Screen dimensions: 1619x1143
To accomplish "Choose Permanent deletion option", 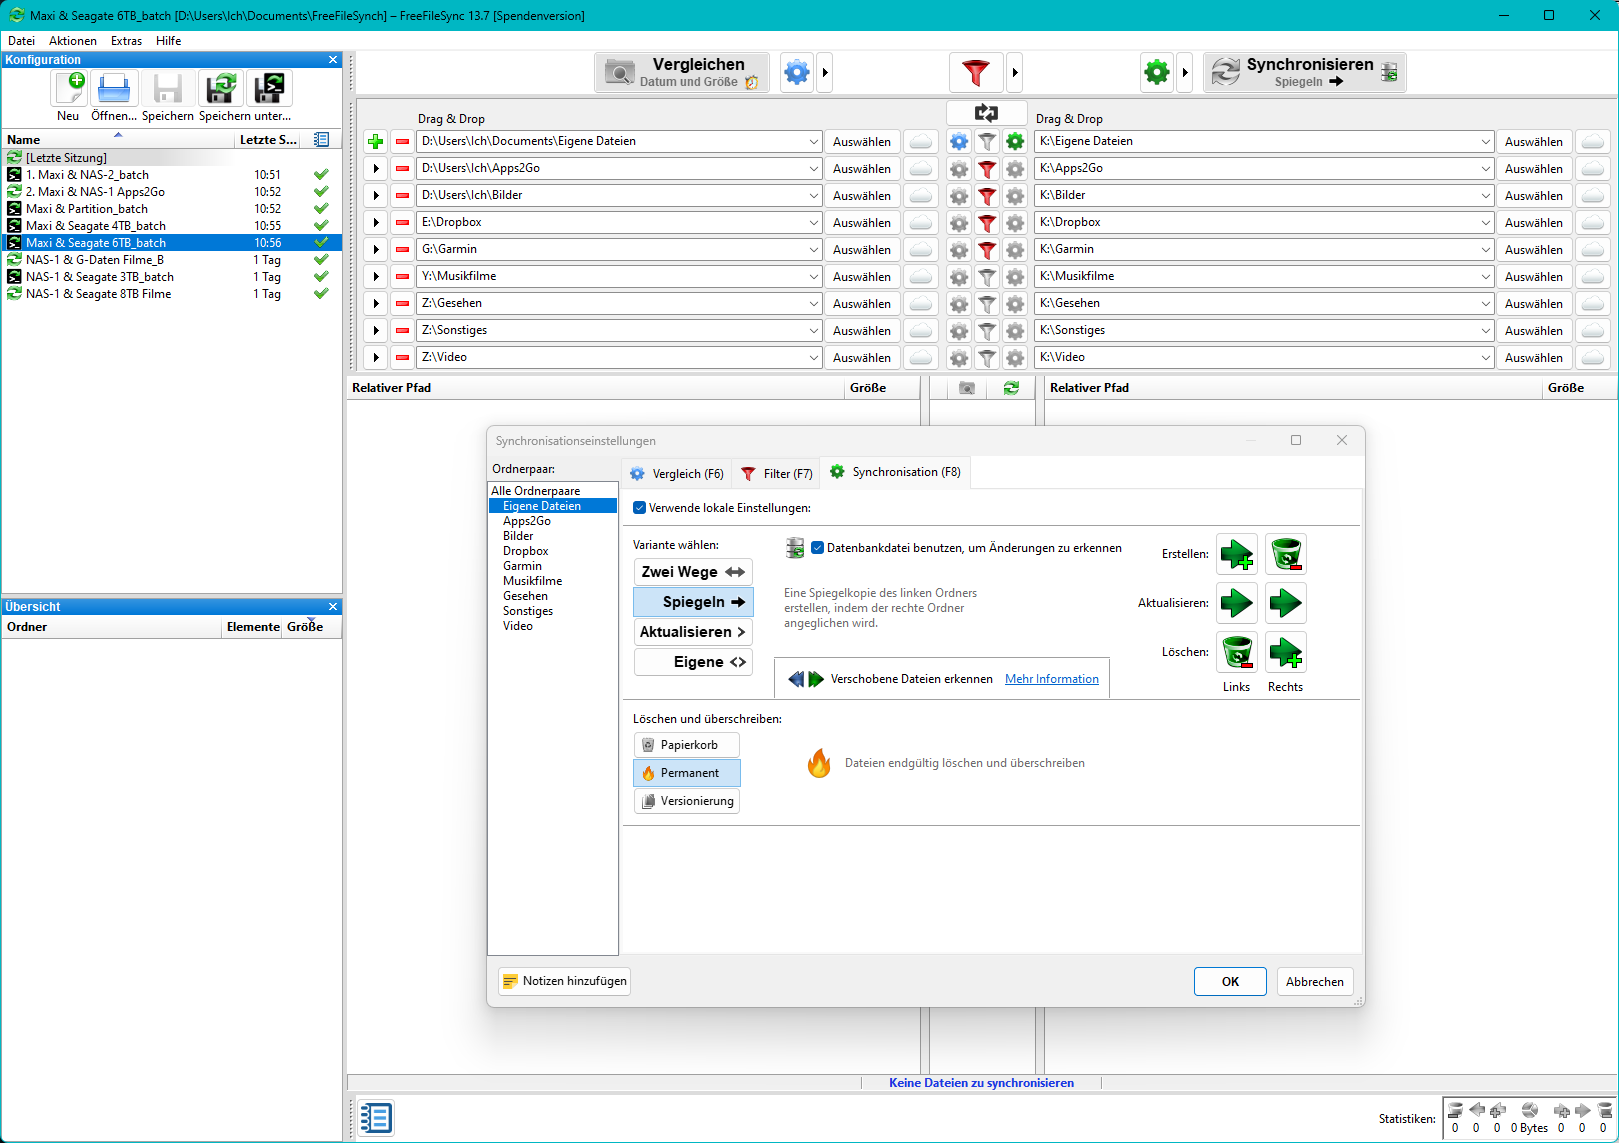I will [687, 773].
